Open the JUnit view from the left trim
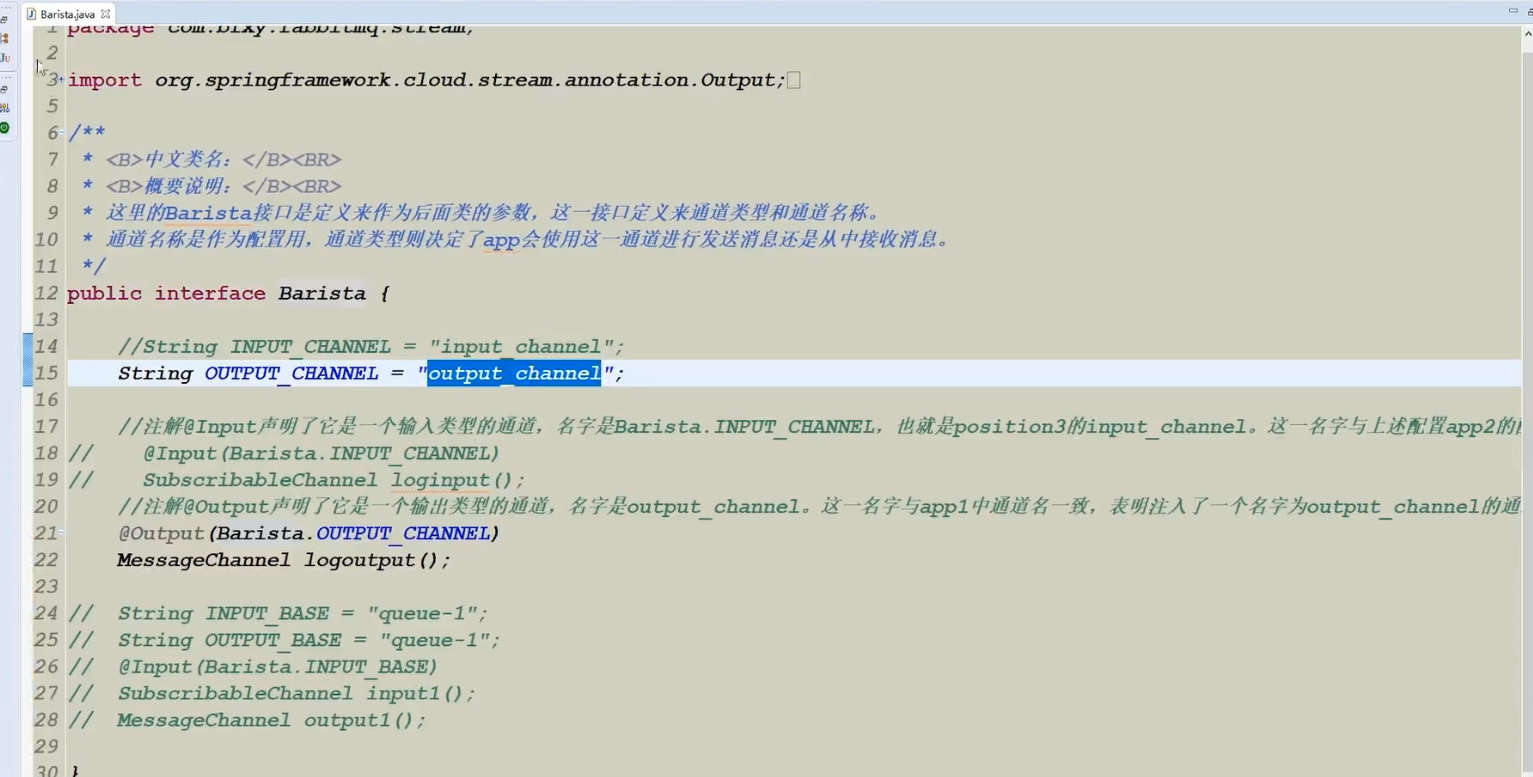Screen dimensions: 1533x777 click(x=5, y=58)
